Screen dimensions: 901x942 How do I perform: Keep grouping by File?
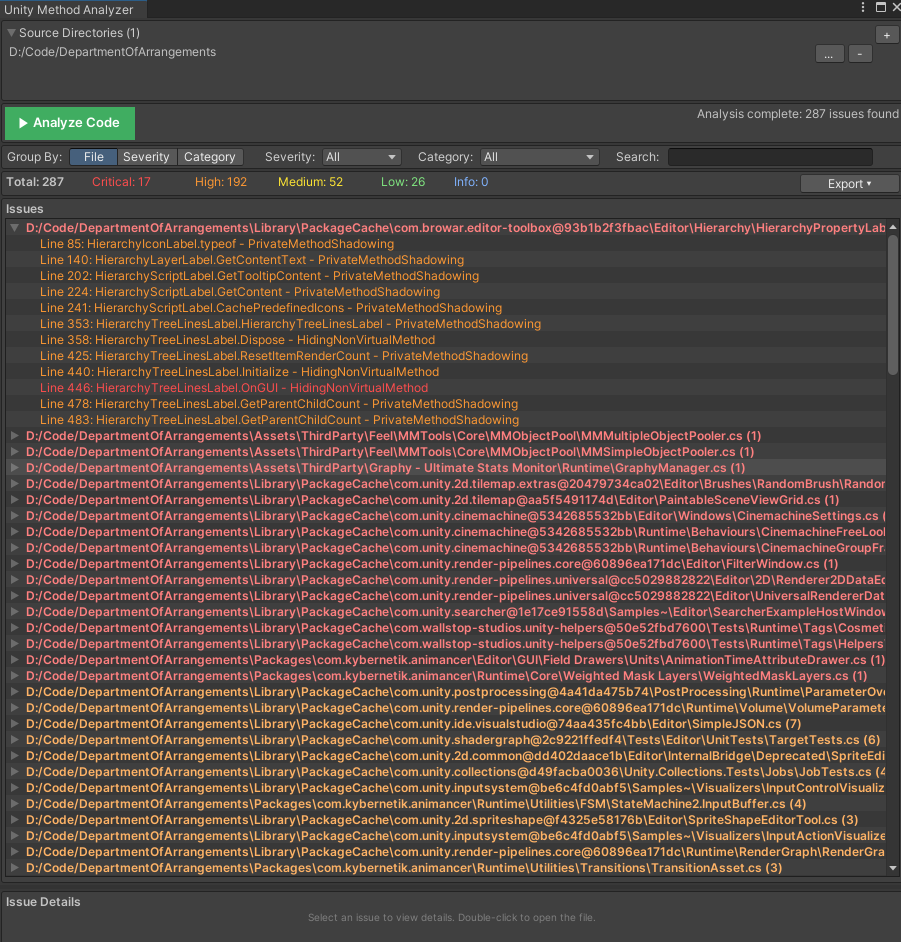point(93,156)
